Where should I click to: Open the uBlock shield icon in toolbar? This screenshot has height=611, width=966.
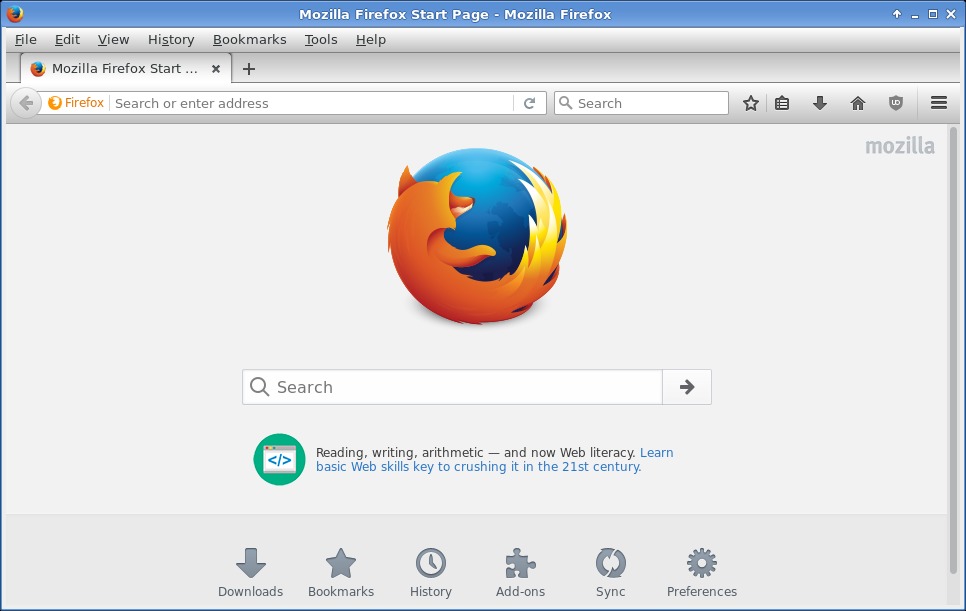pyautogui.click(x=896, y=103)
